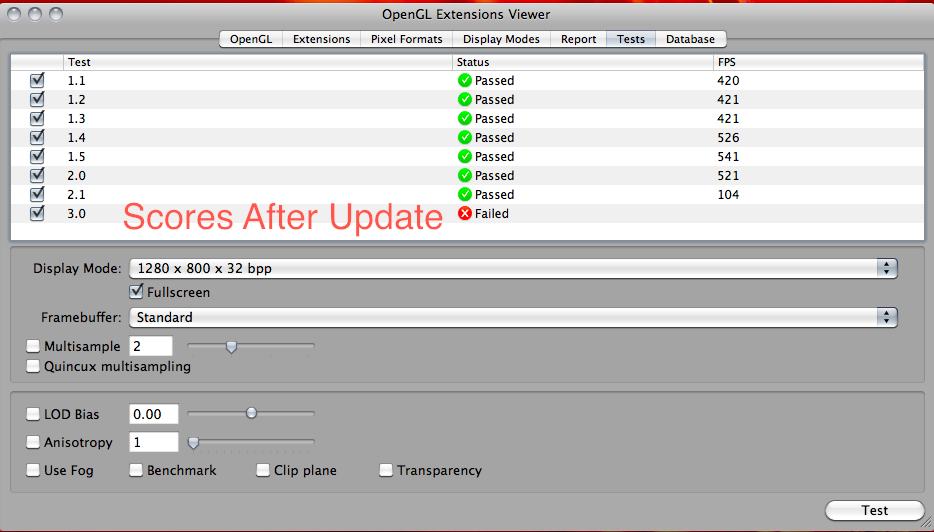
Task: Switch to the OpenGL tab
Action: pos(251,39)
